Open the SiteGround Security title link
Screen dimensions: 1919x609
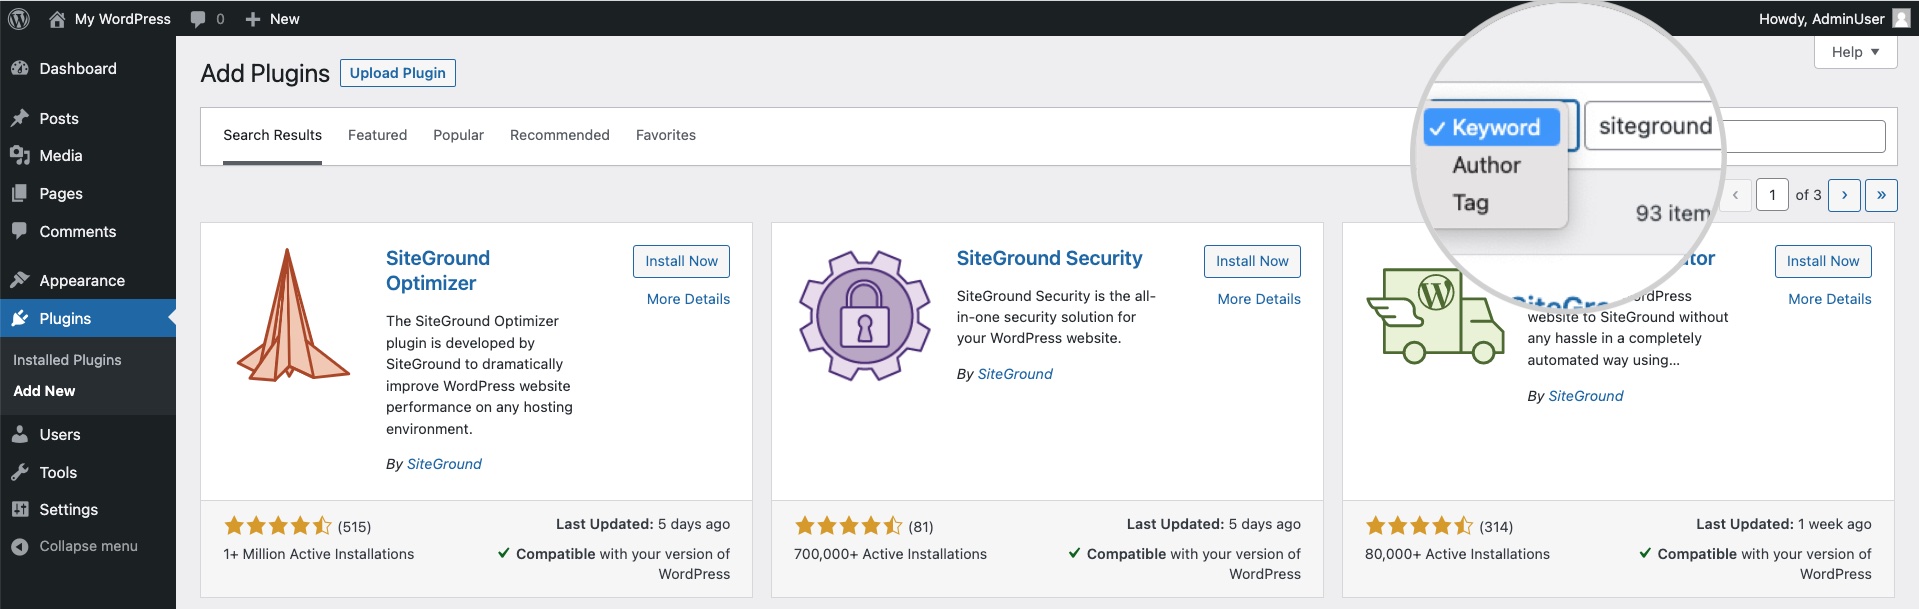point(1049,258)
